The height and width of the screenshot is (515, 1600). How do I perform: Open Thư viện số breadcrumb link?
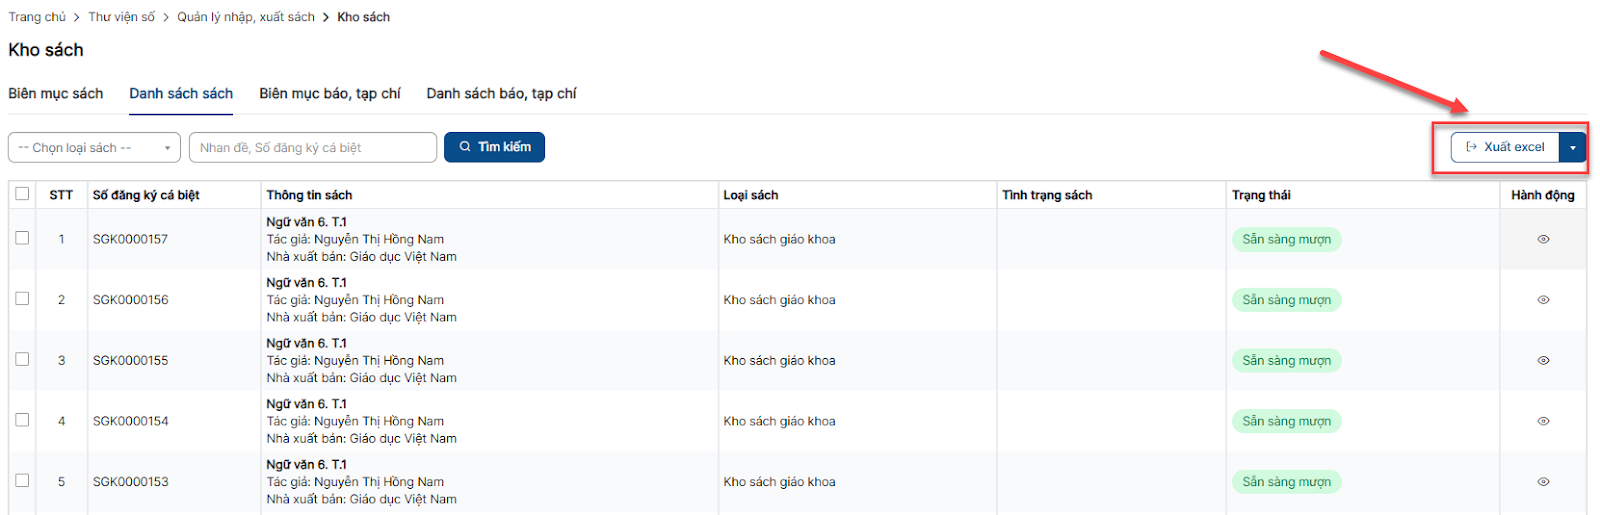[x=122, y=17]
